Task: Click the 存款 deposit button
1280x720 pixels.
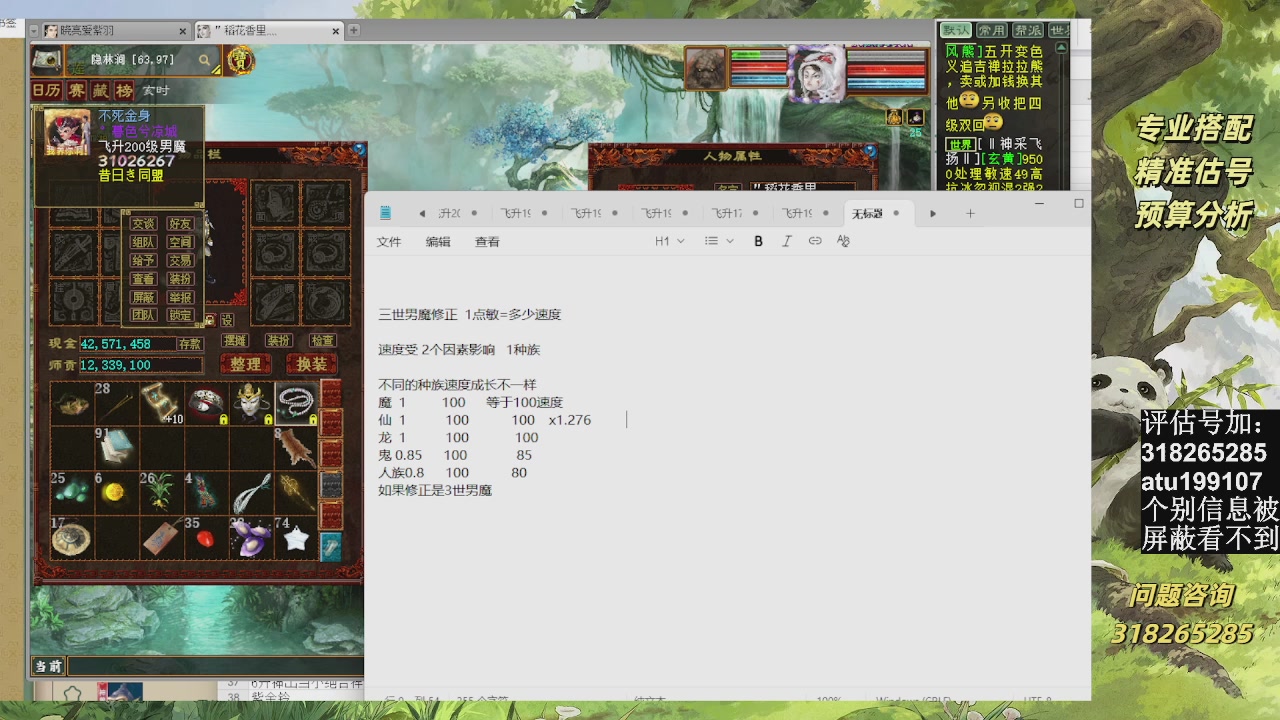Action: click(x=190, y=344)
